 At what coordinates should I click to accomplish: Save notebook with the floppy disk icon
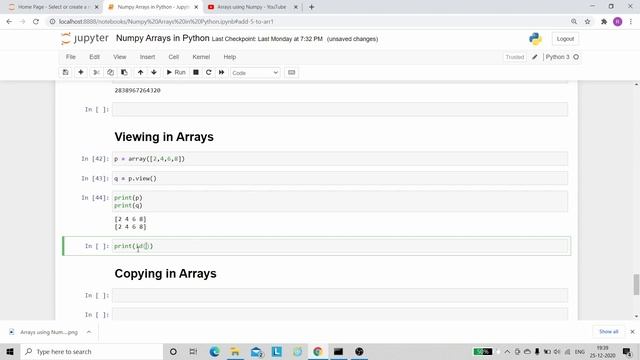coord(65,72)
